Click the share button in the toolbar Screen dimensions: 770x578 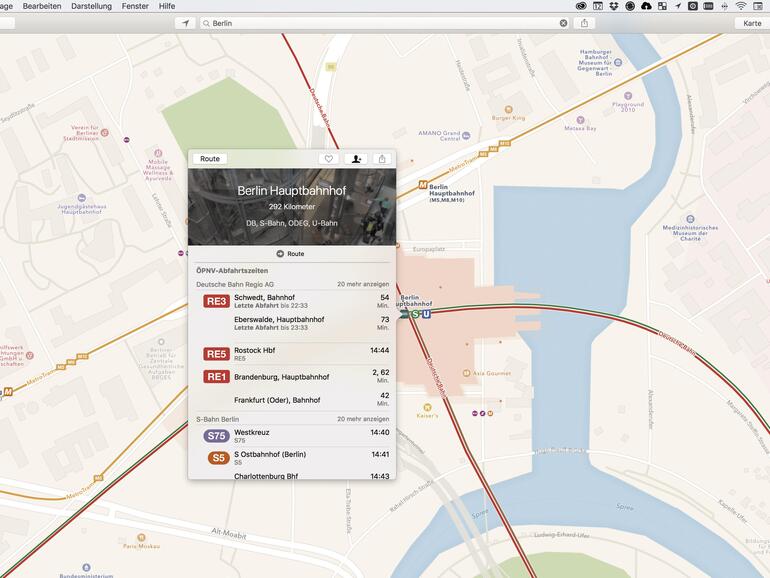[584, 23]
